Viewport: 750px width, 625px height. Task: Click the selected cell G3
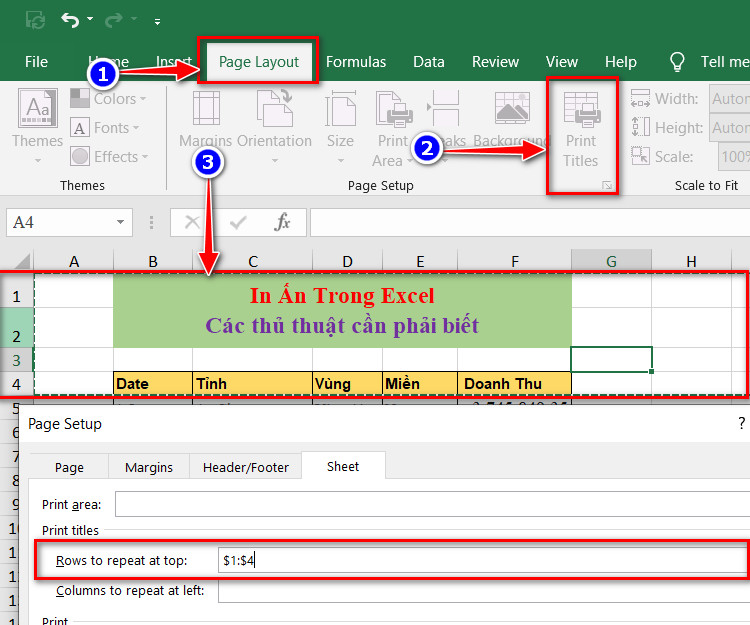click(x=611, y=360)
